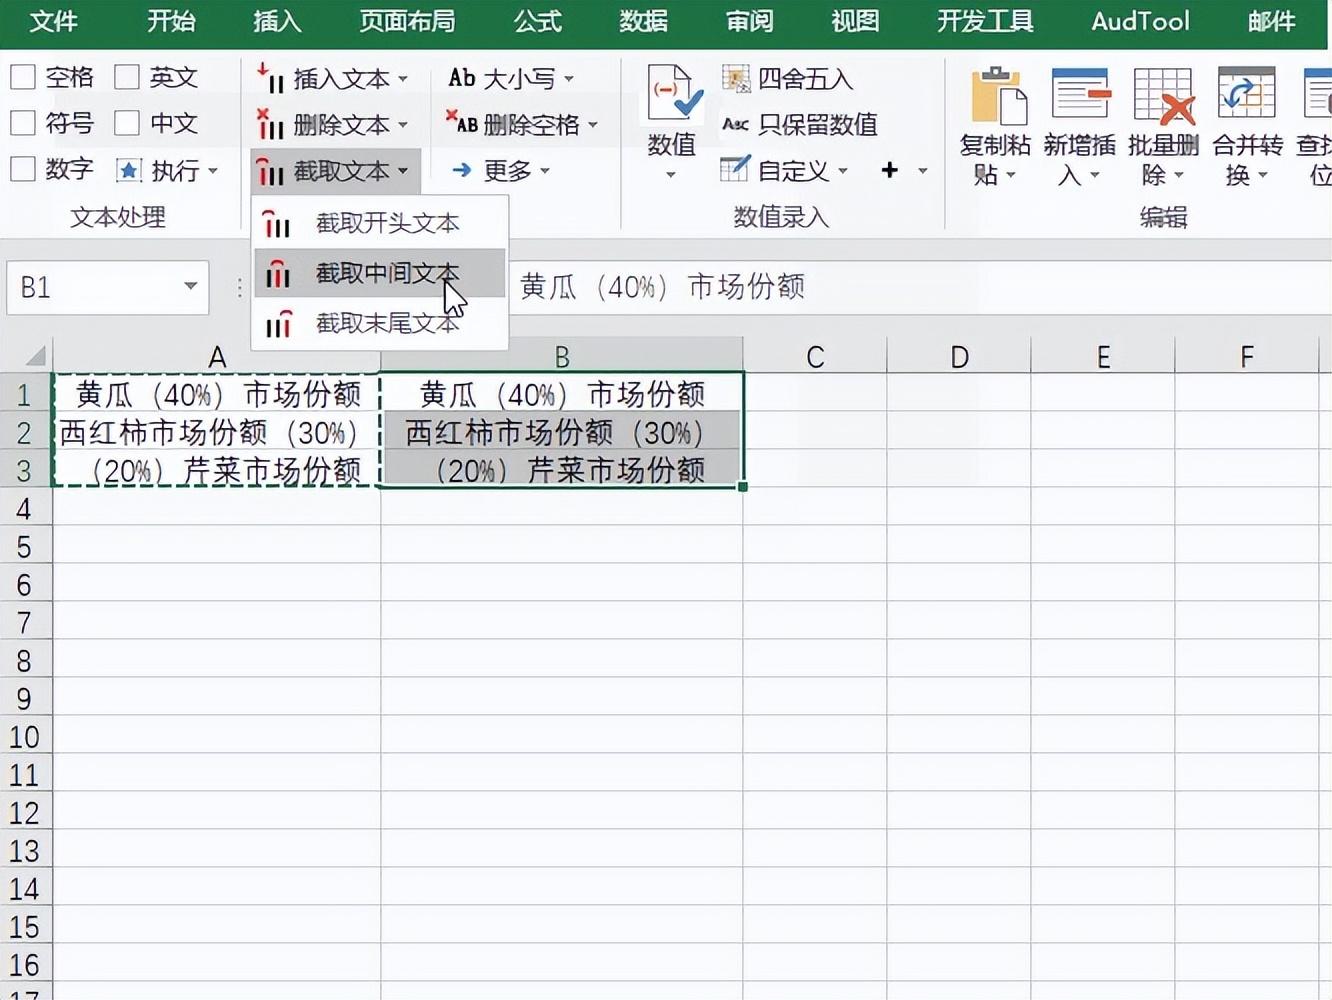The width and height of the screenshot is (1332, 1000).
Task: Switch to the 数据 tab
Action: pos(643,21)
